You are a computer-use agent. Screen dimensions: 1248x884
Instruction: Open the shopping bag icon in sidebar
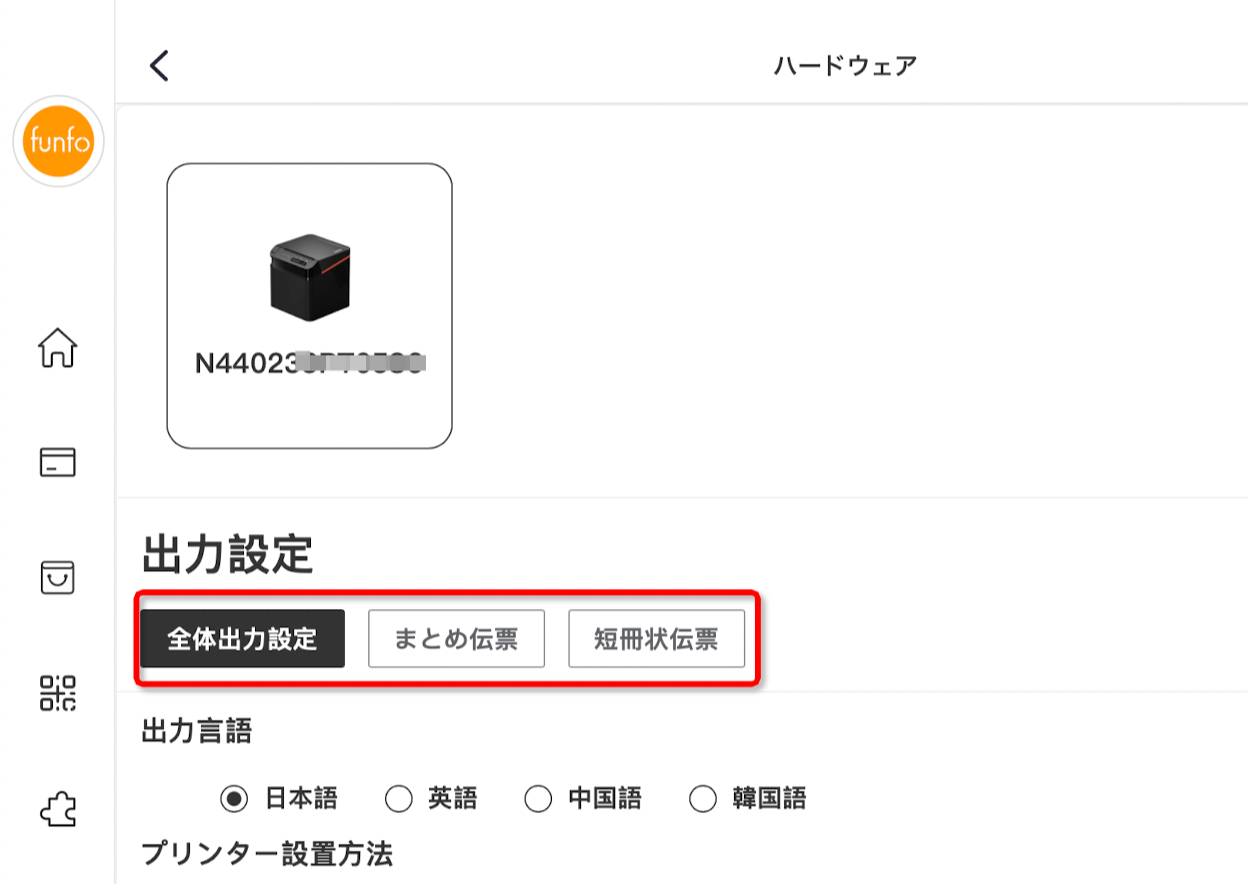(58, 577)
